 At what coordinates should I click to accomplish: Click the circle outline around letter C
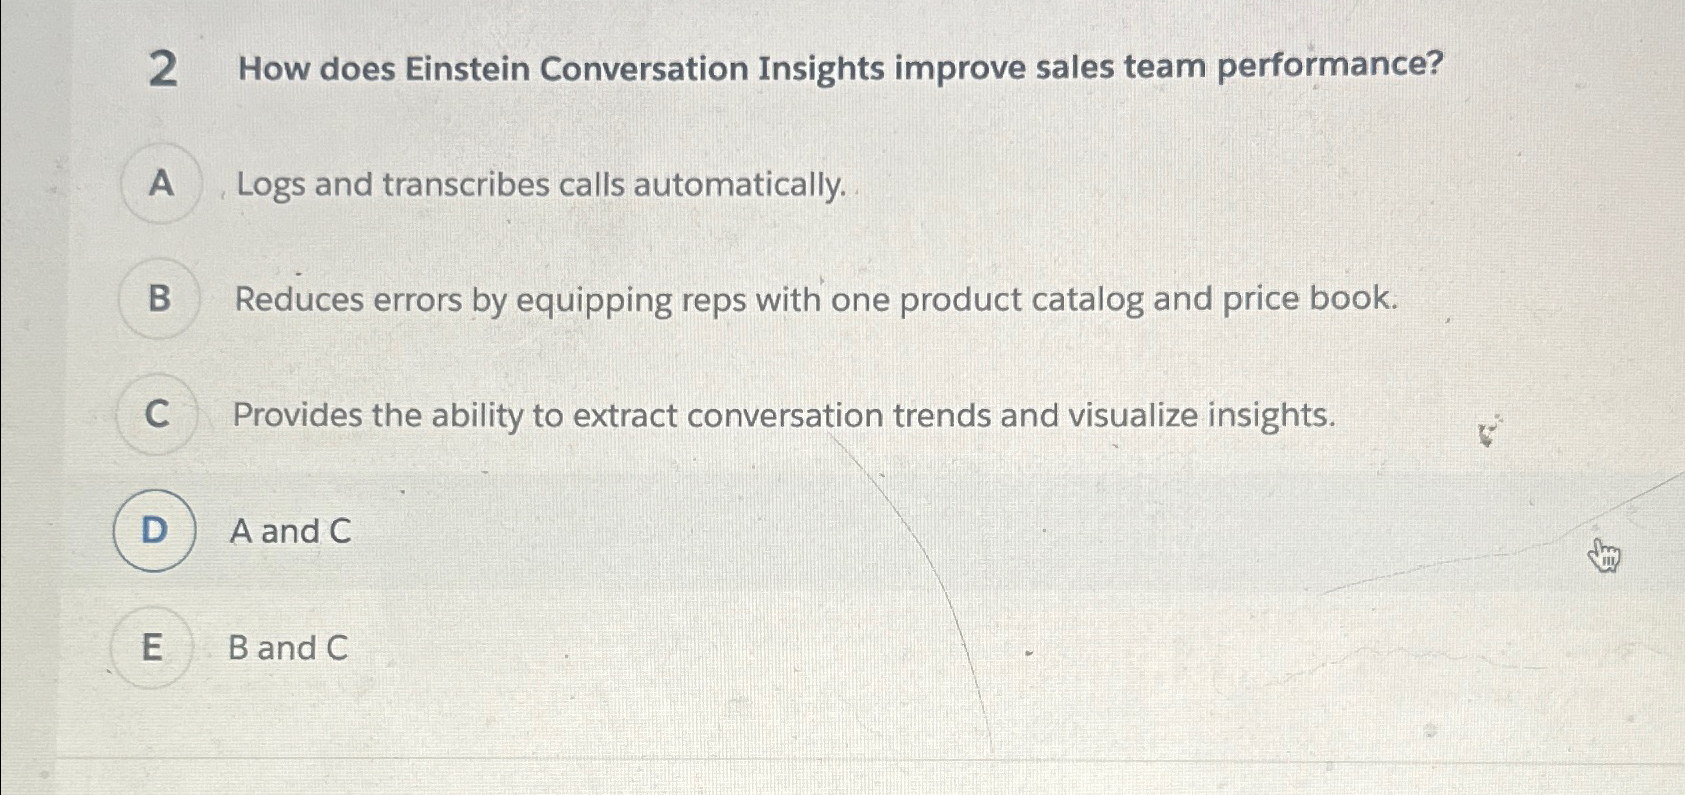click(157, 416)
